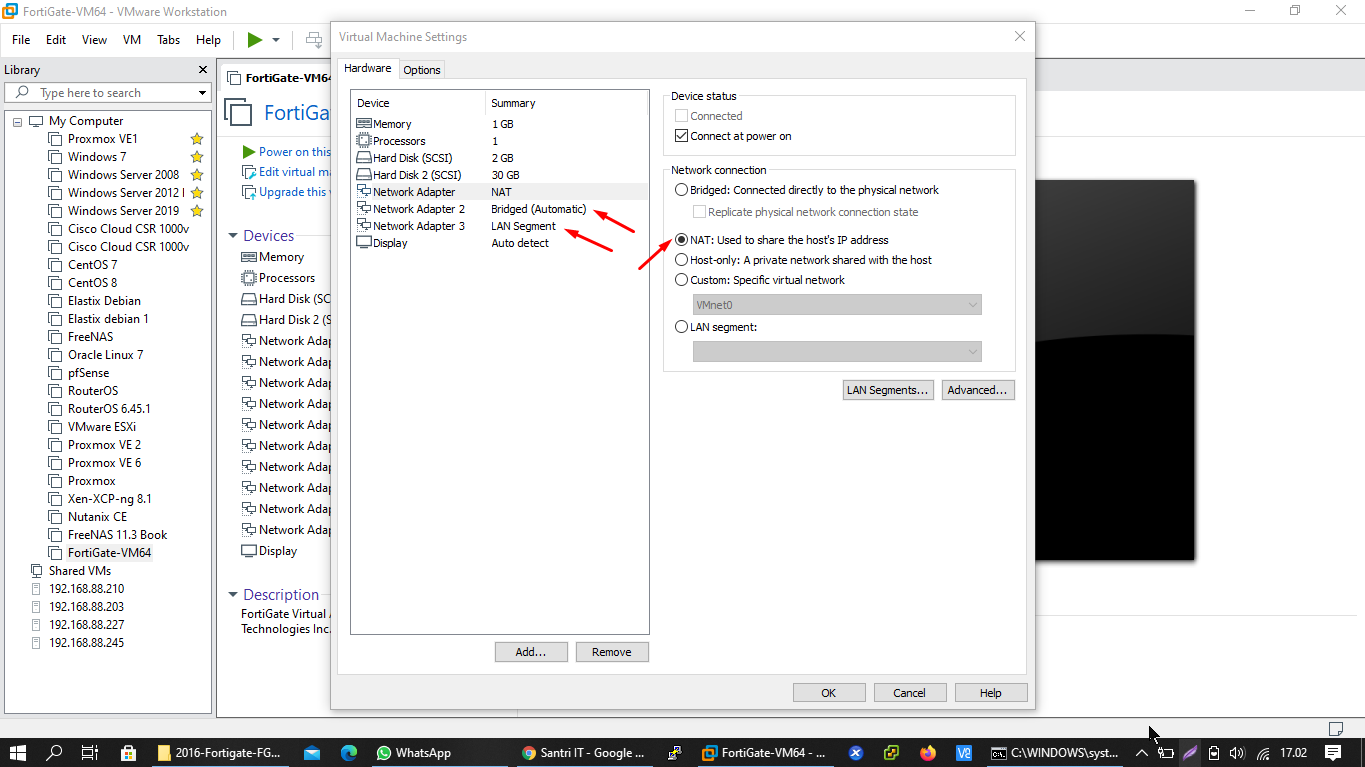
Task: Click the Power On green play toolbar icon
Action: pos(255,40)
